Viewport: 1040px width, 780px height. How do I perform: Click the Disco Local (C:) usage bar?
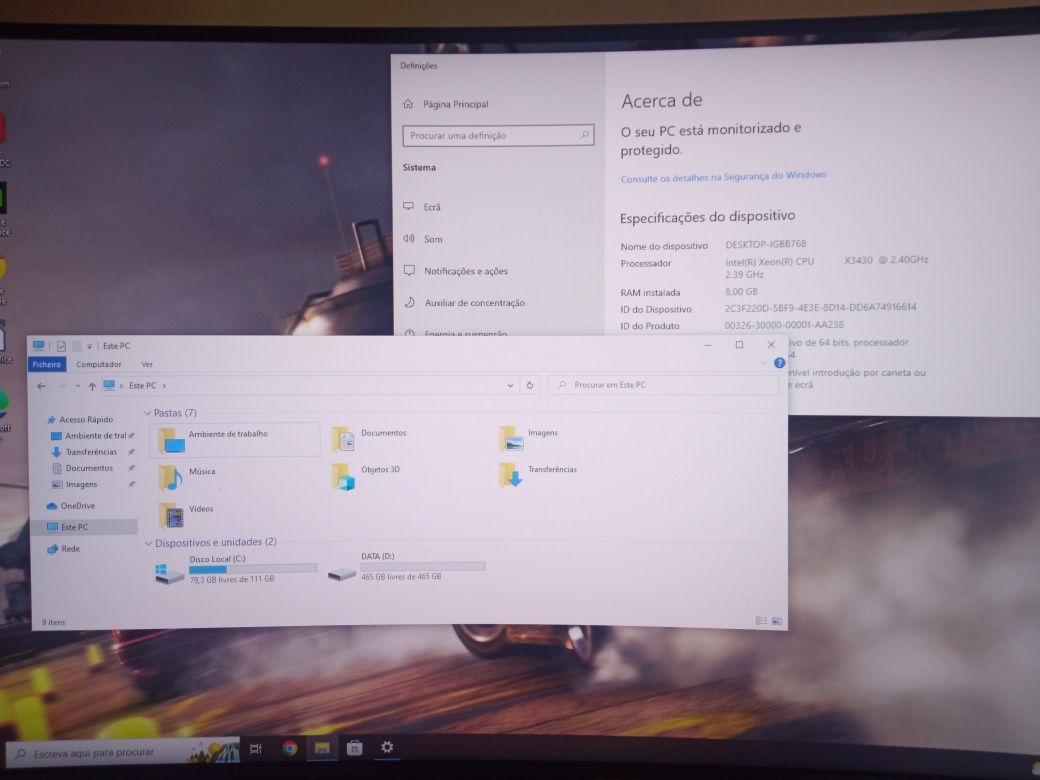(253, 569)
